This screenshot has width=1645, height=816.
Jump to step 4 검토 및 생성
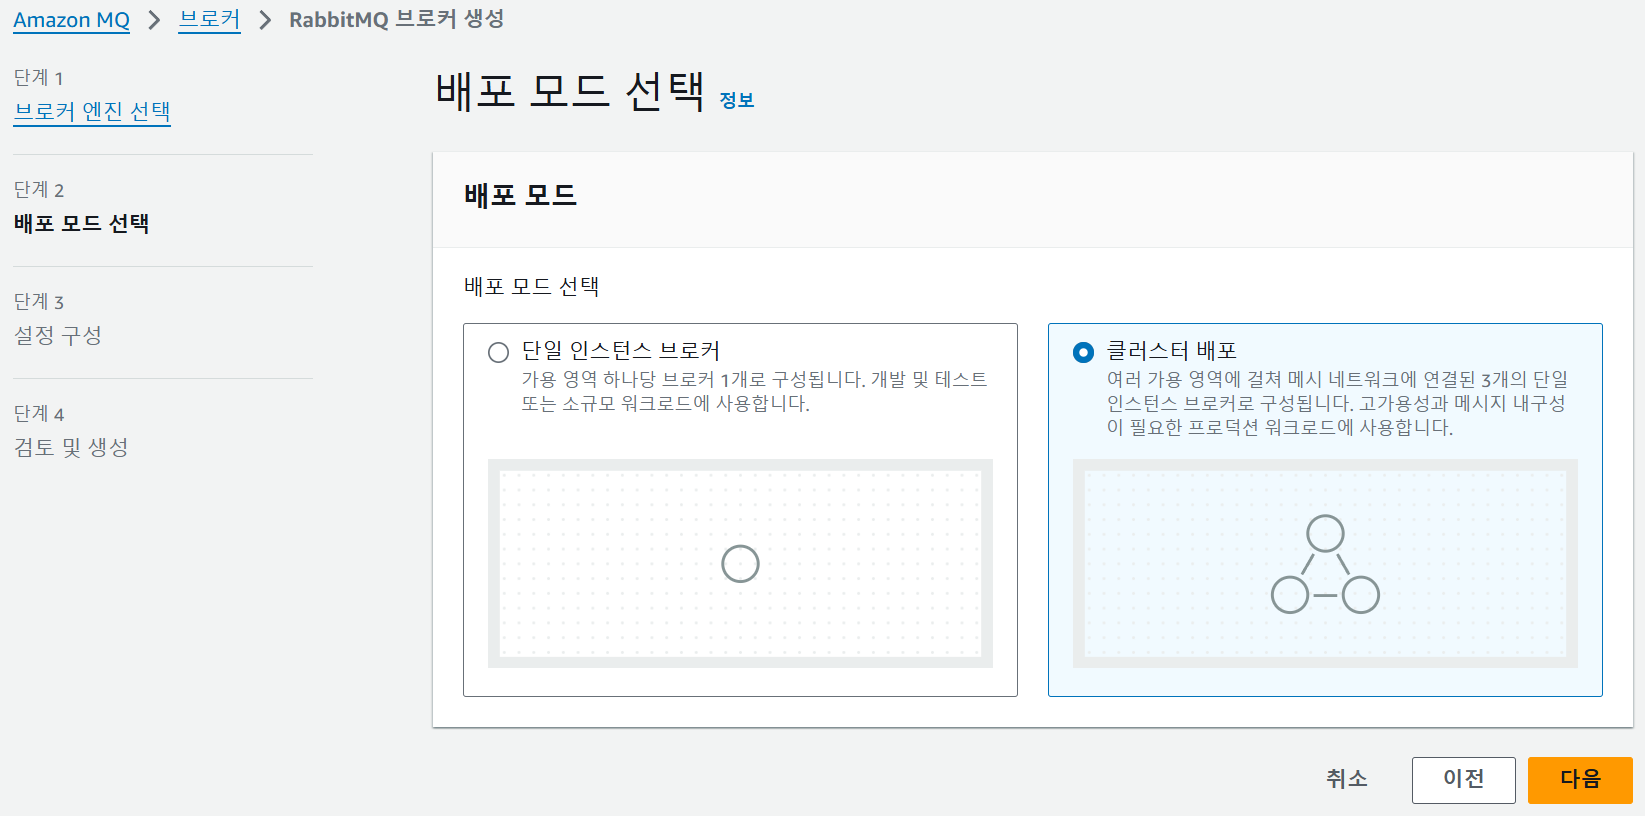[71, 447]
